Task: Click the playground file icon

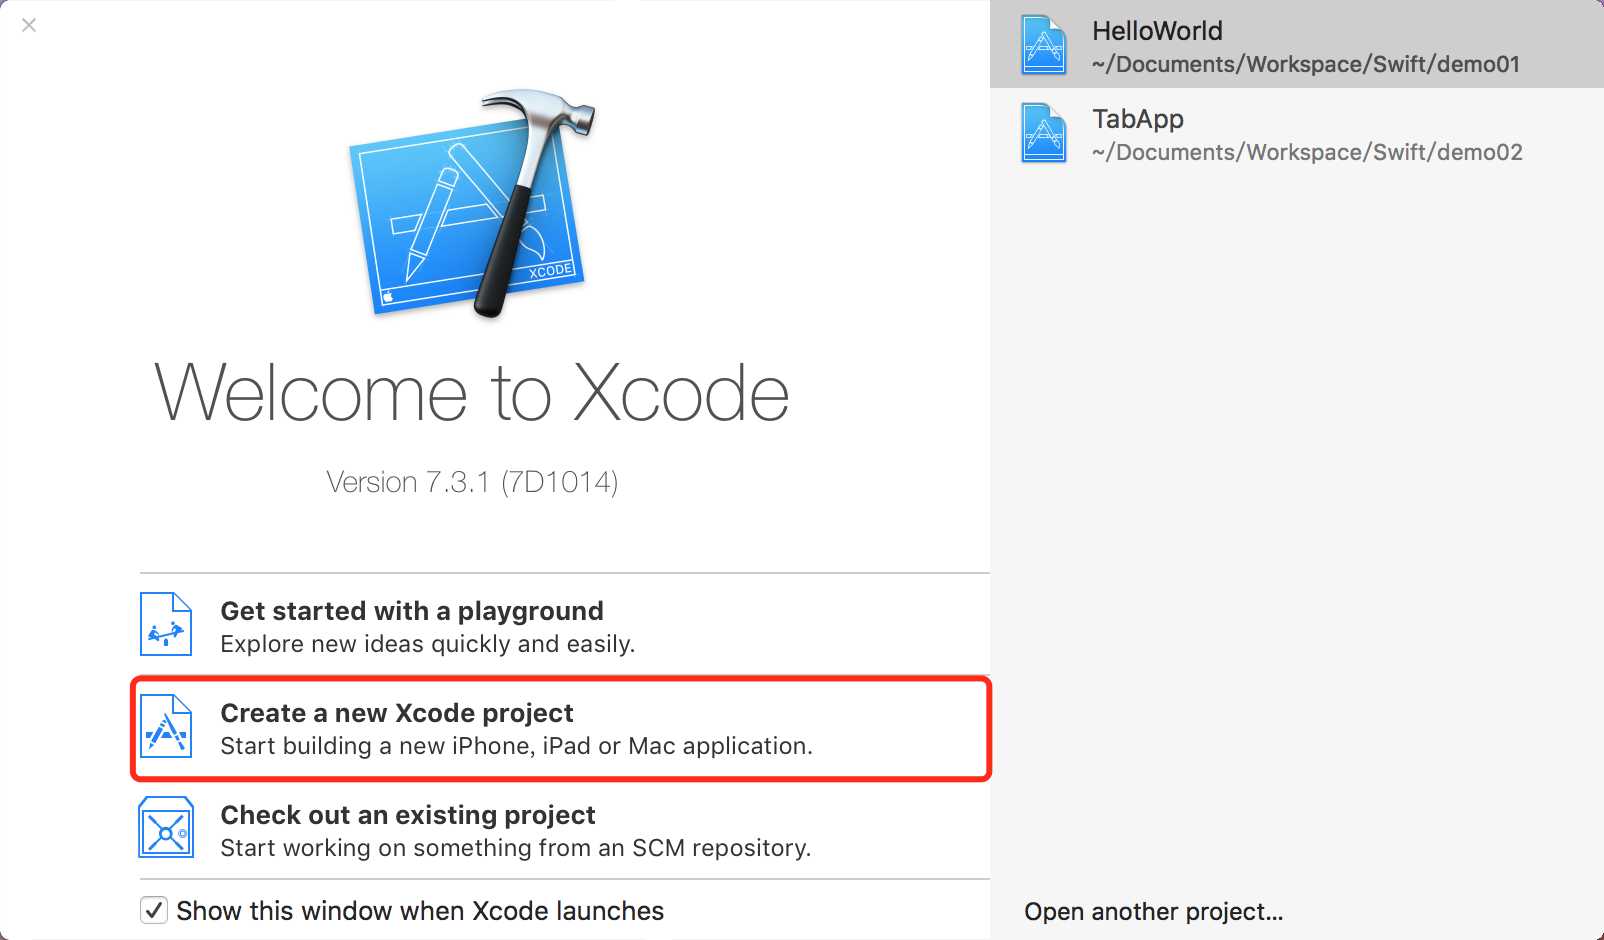Action: point(166,624)
